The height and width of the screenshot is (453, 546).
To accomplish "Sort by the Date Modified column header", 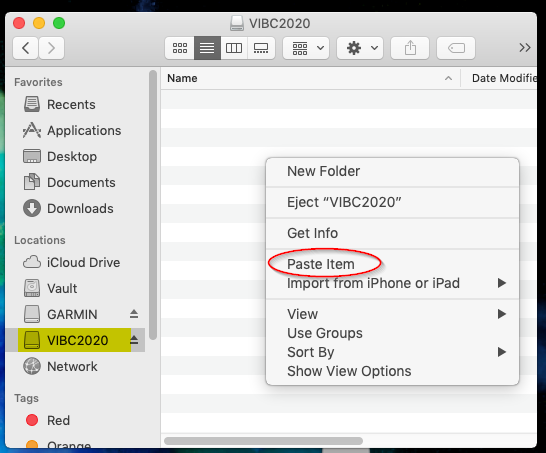I will click(x=499, y=78).
